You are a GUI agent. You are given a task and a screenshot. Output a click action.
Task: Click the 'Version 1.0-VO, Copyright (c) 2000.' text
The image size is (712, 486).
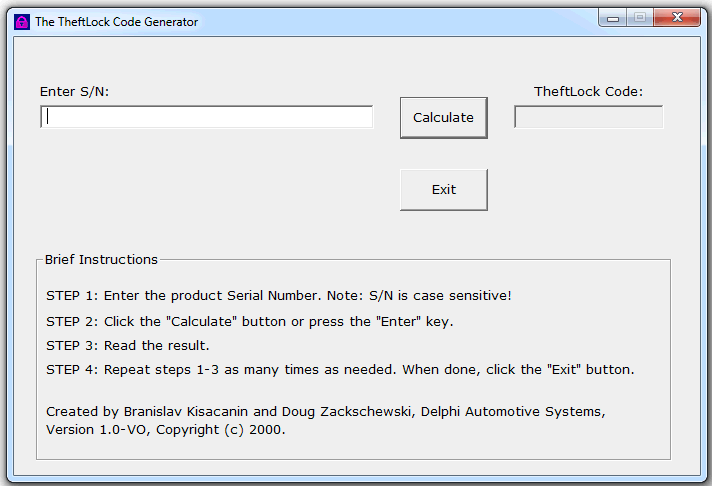(x=166, y=430)
